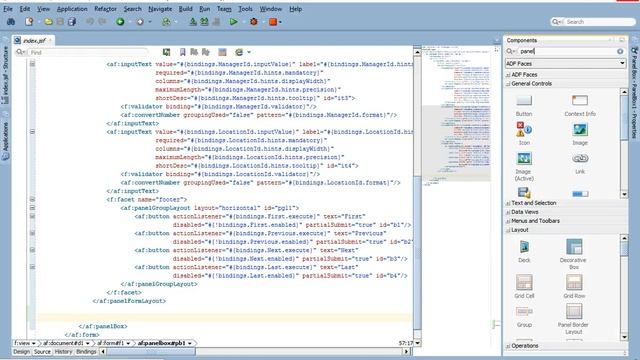640x360 pixels.
Task: Expand the Data Views section
Action: click(508, 212)
